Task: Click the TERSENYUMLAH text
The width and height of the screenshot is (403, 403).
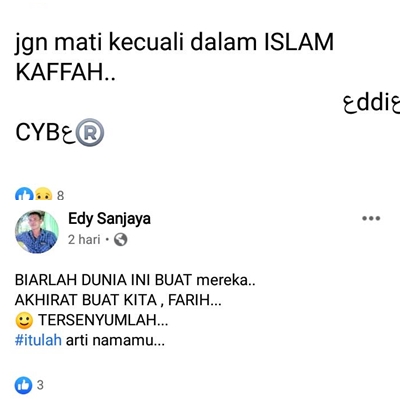Action: point(103,320)
